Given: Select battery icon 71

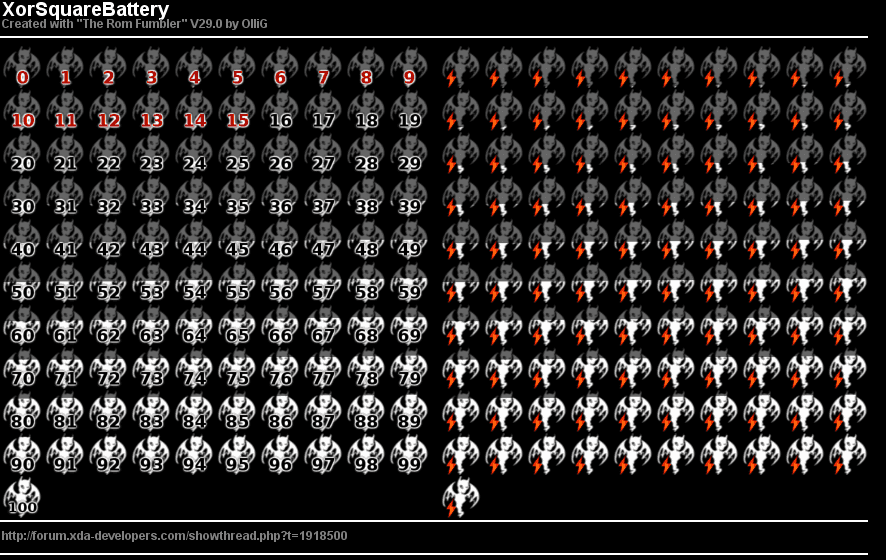Looking at the screenshot, I should (x=65, y=368).
